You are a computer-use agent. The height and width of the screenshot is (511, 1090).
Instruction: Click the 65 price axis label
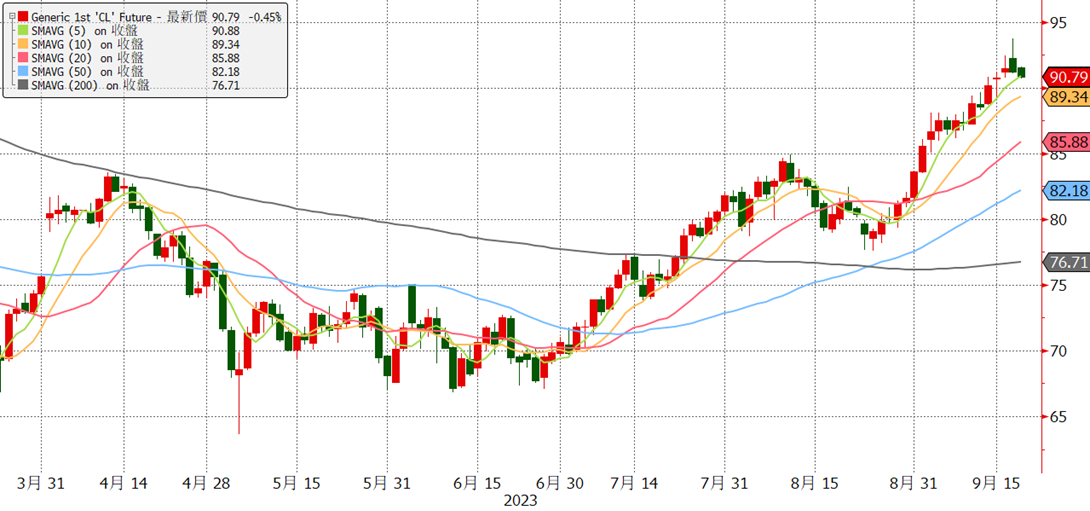pos(1057,416)
